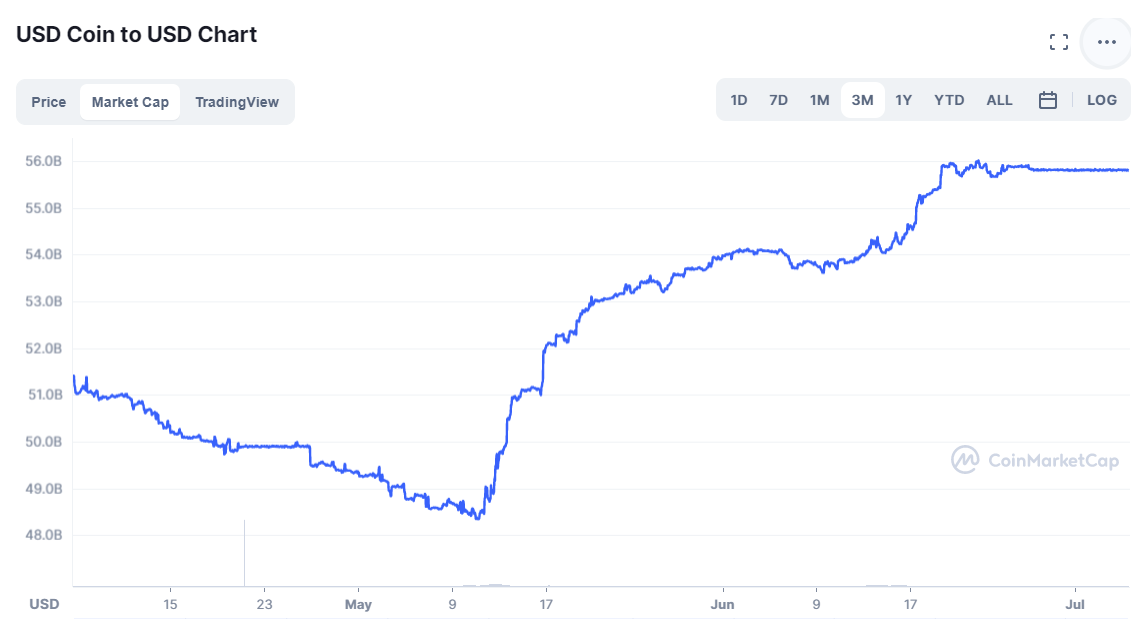Viewport: 1146px width, 619px height.
Task: Click the chart line low point near May 11
Action: tap(478, 517)
